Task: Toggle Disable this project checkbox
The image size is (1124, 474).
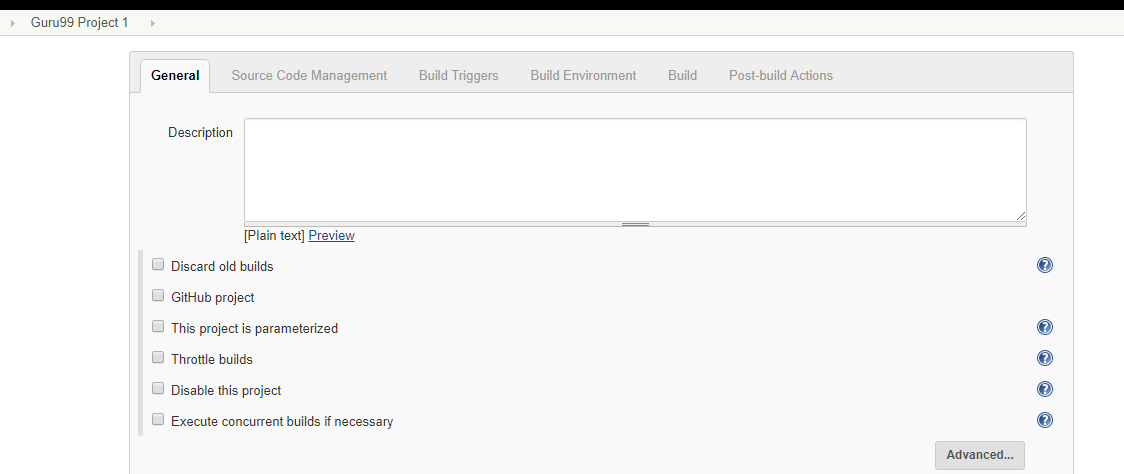Action: point(158,389)
